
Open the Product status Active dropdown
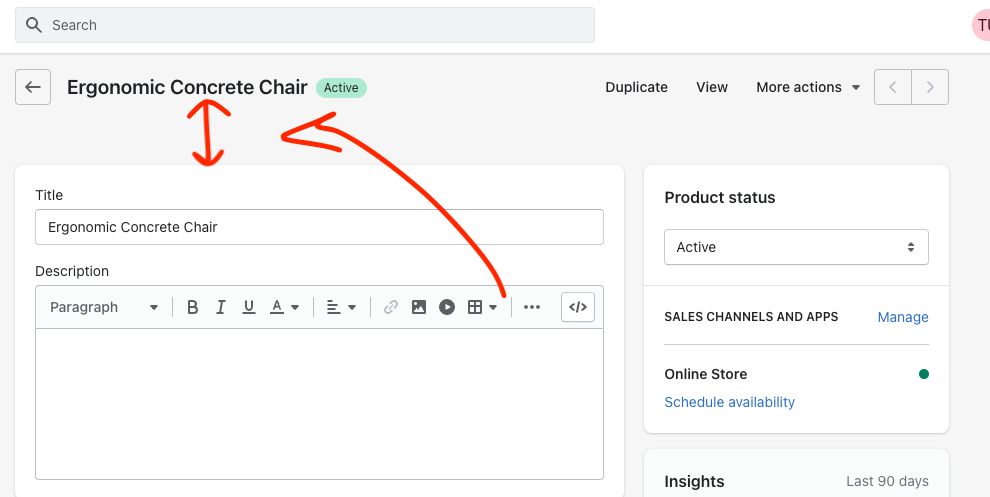[796, 247]
